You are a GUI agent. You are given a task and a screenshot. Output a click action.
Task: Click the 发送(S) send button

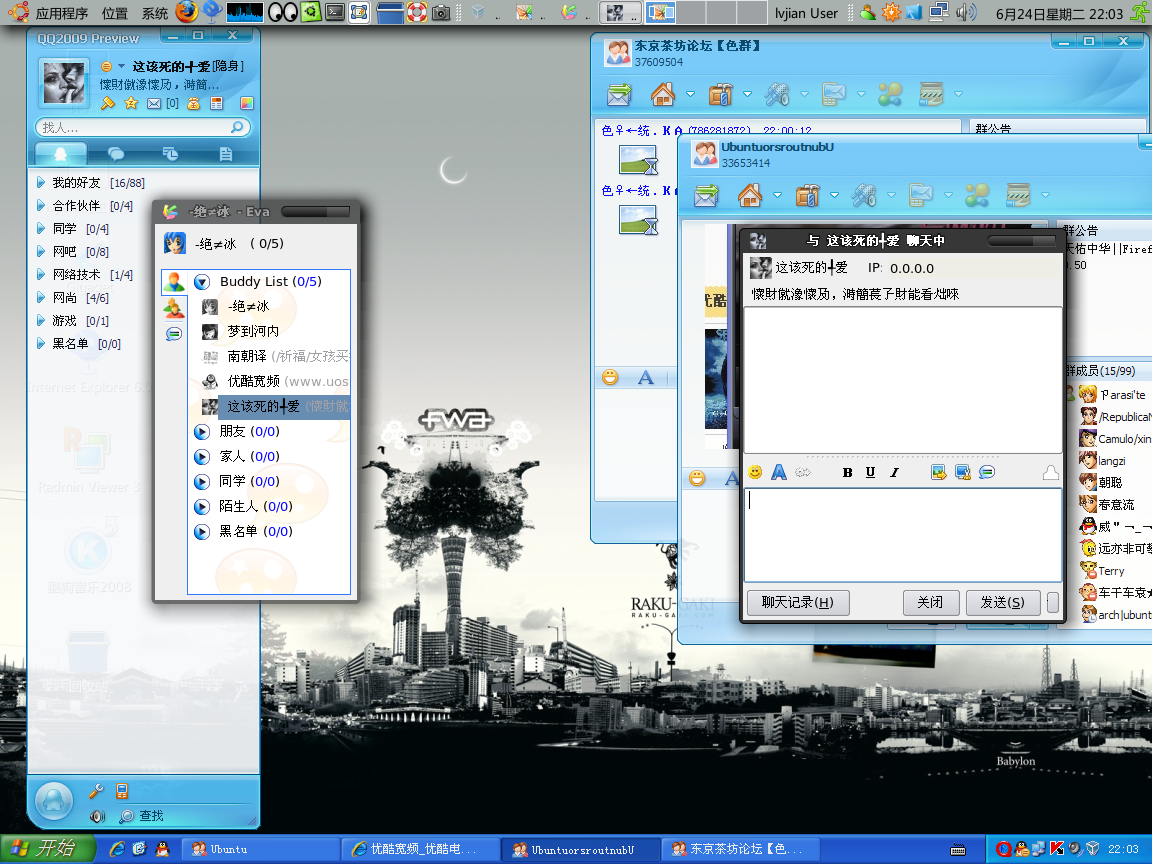coord(1003,602)
